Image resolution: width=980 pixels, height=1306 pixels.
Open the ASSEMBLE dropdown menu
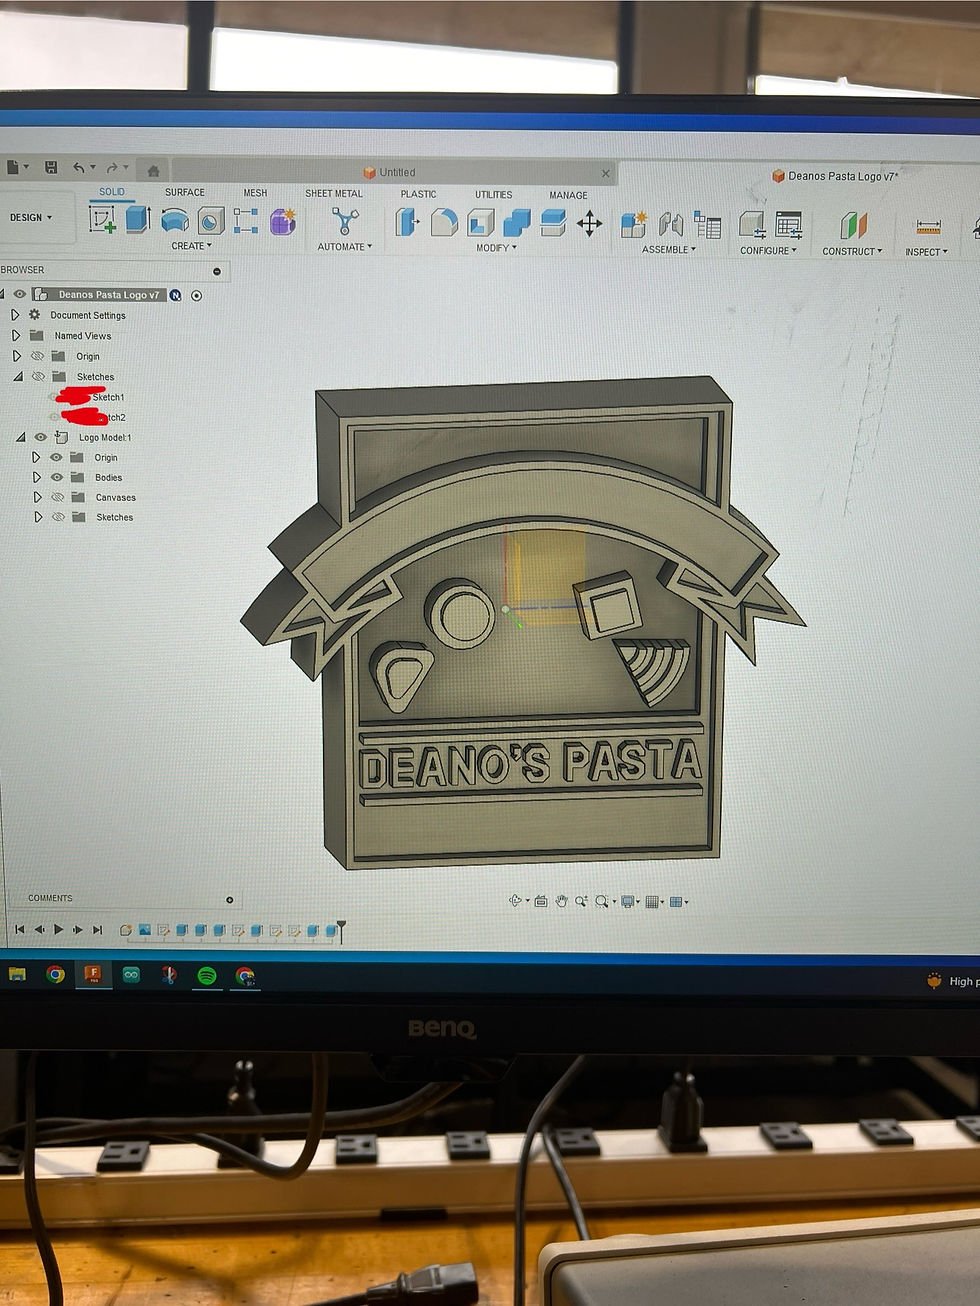(669, 249)
